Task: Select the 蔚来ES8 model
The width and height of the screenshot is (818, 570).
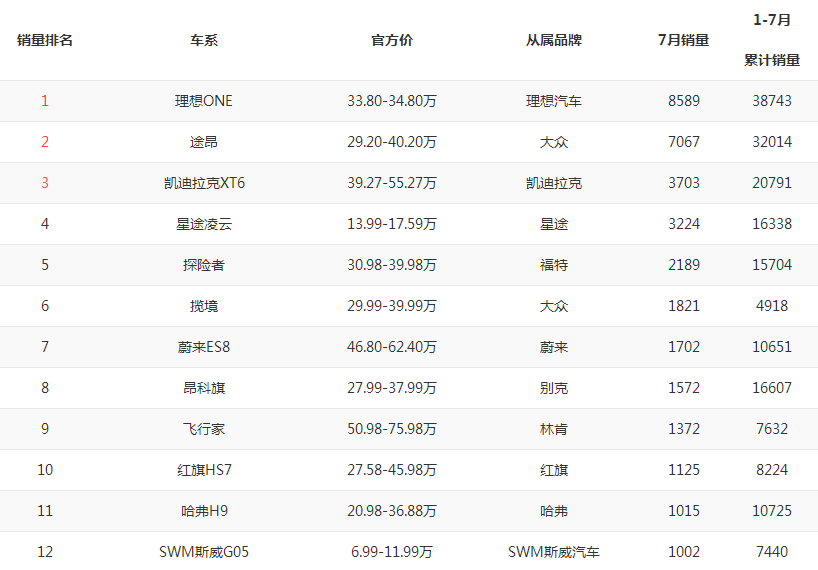Action: click(x=204, y=347)
